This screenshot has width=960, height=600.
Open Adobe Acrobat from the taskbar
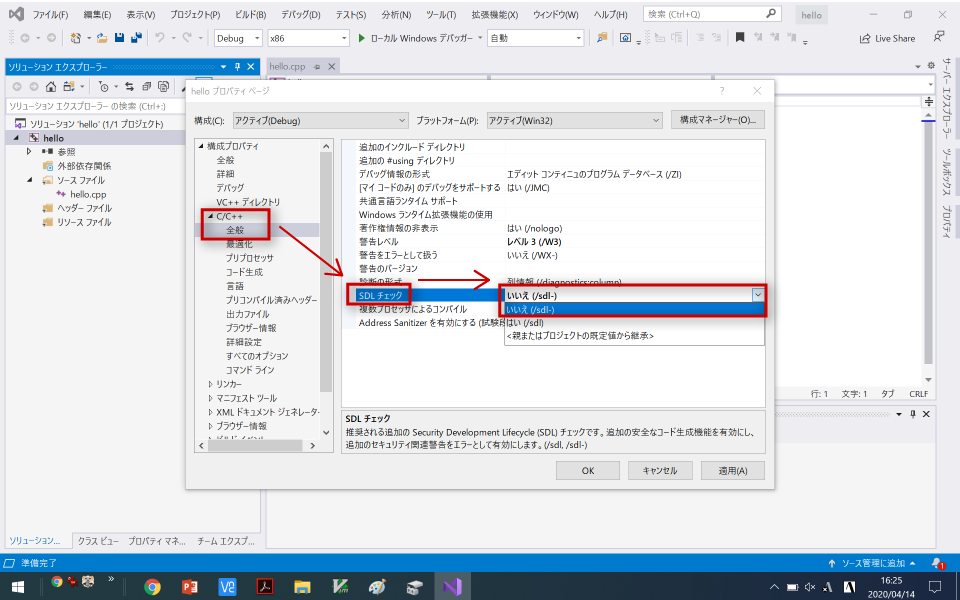tap(264, 587)
